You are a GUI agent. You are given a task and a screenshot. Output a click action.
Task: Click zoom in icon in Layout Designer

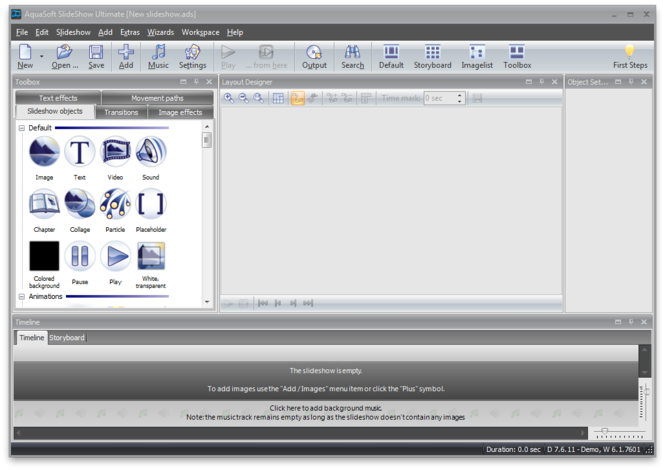tap(229, 98)
